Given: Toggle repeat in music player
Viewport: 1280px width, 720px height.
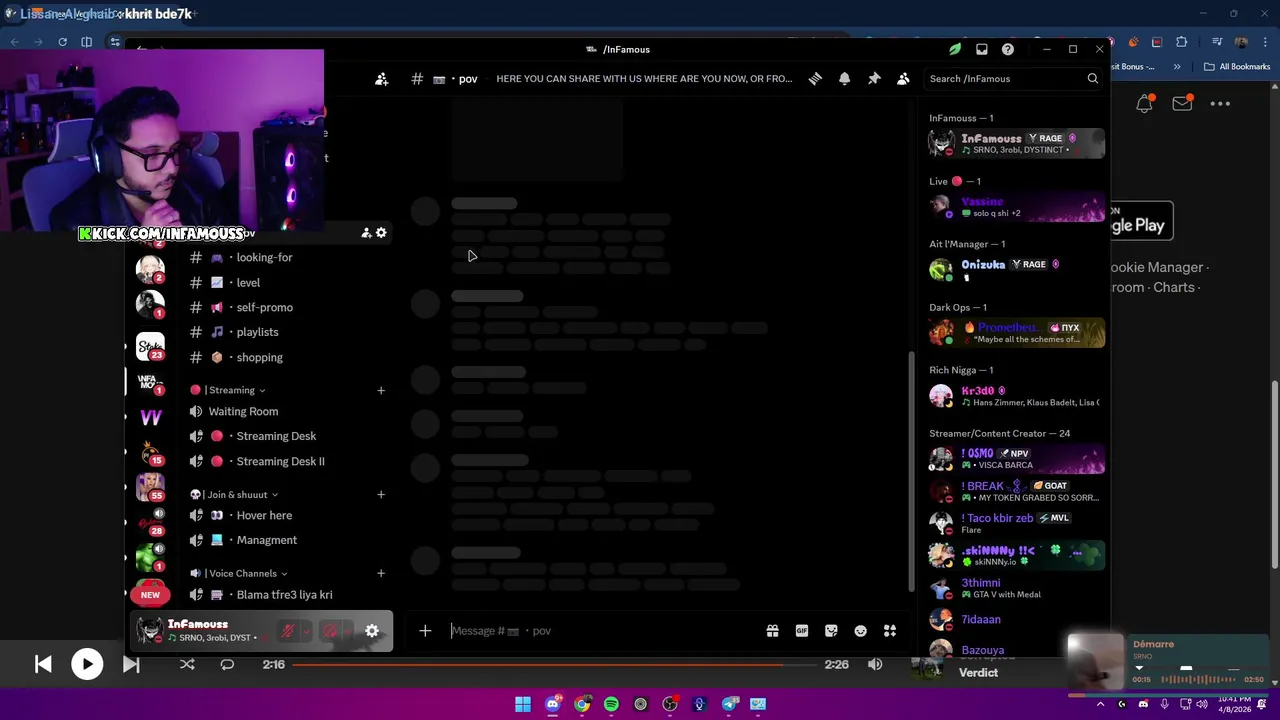Looking at the screenshot, I should click(x=227, y=664).
